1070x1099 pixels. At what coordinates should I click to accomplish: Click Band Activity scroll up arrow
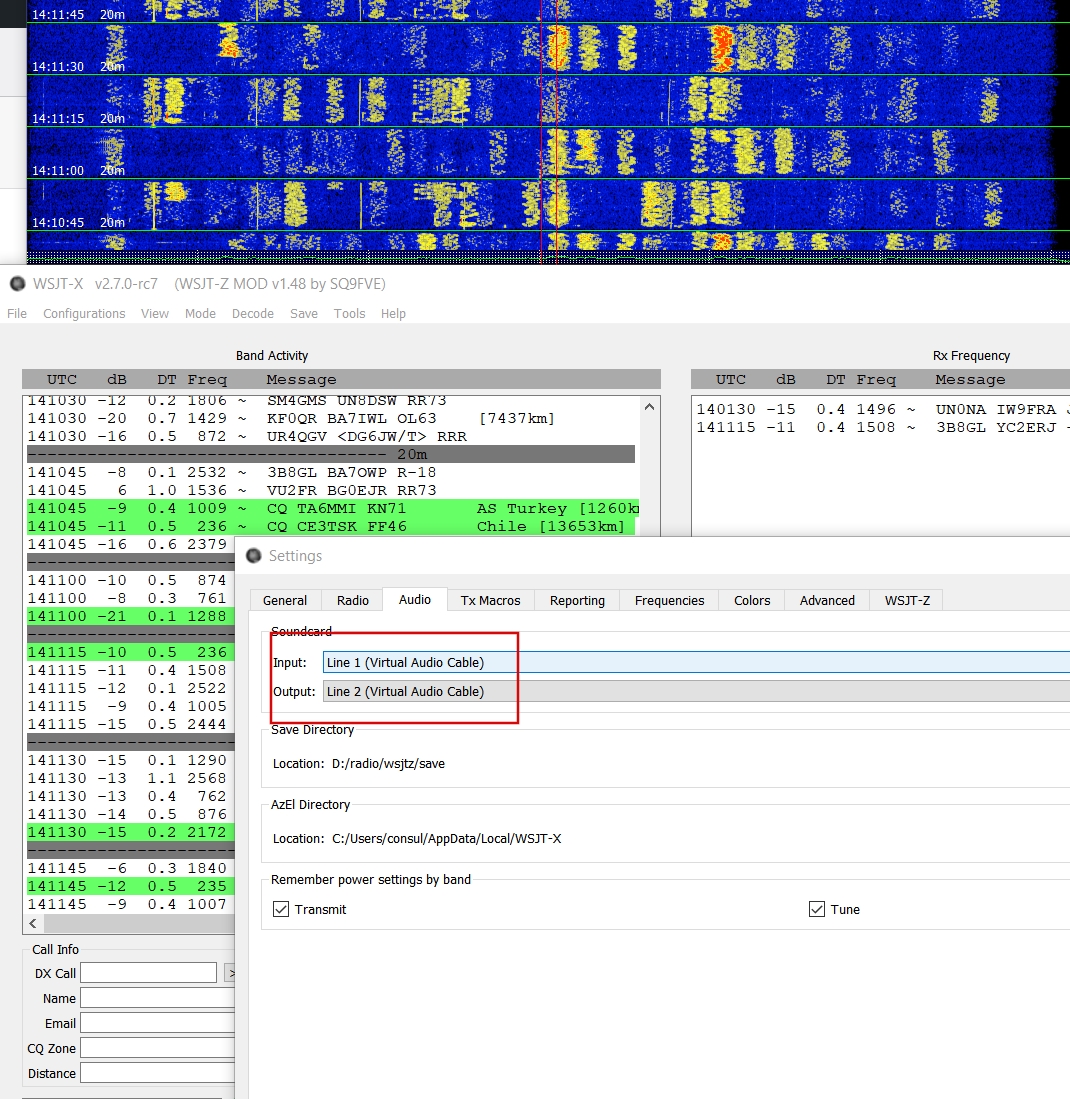[x=649, y=407]
